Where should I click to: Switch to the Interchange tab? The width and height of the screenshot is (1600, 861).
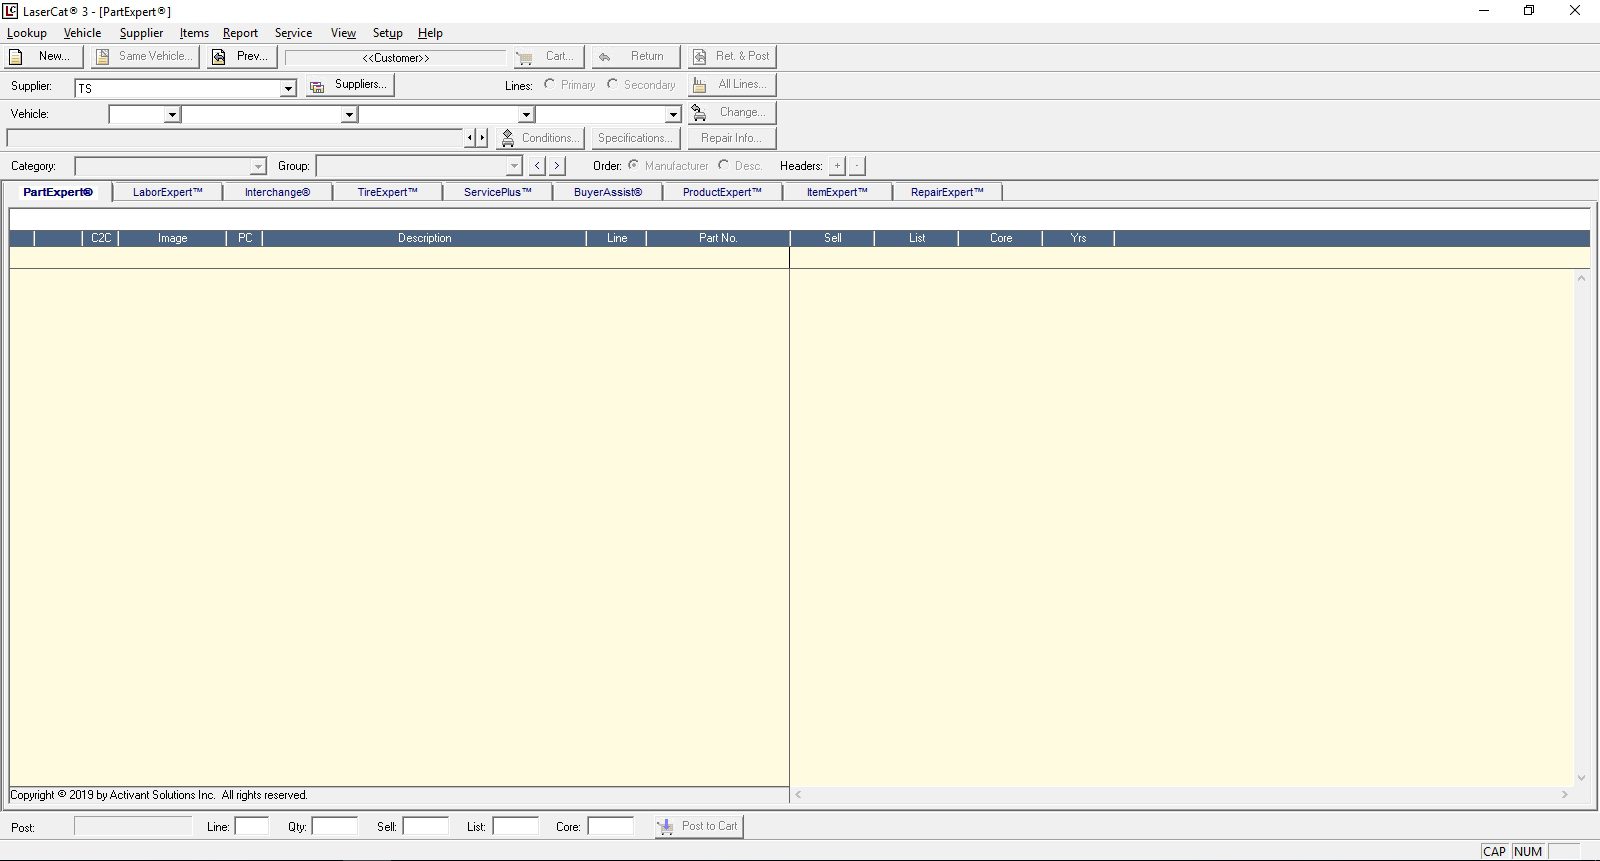(x=278, y=192)
